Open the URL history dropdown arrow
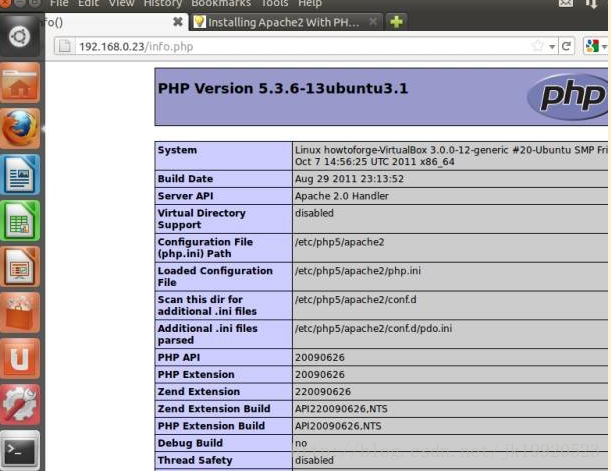 pyautogui.click(x=552, y=47)
